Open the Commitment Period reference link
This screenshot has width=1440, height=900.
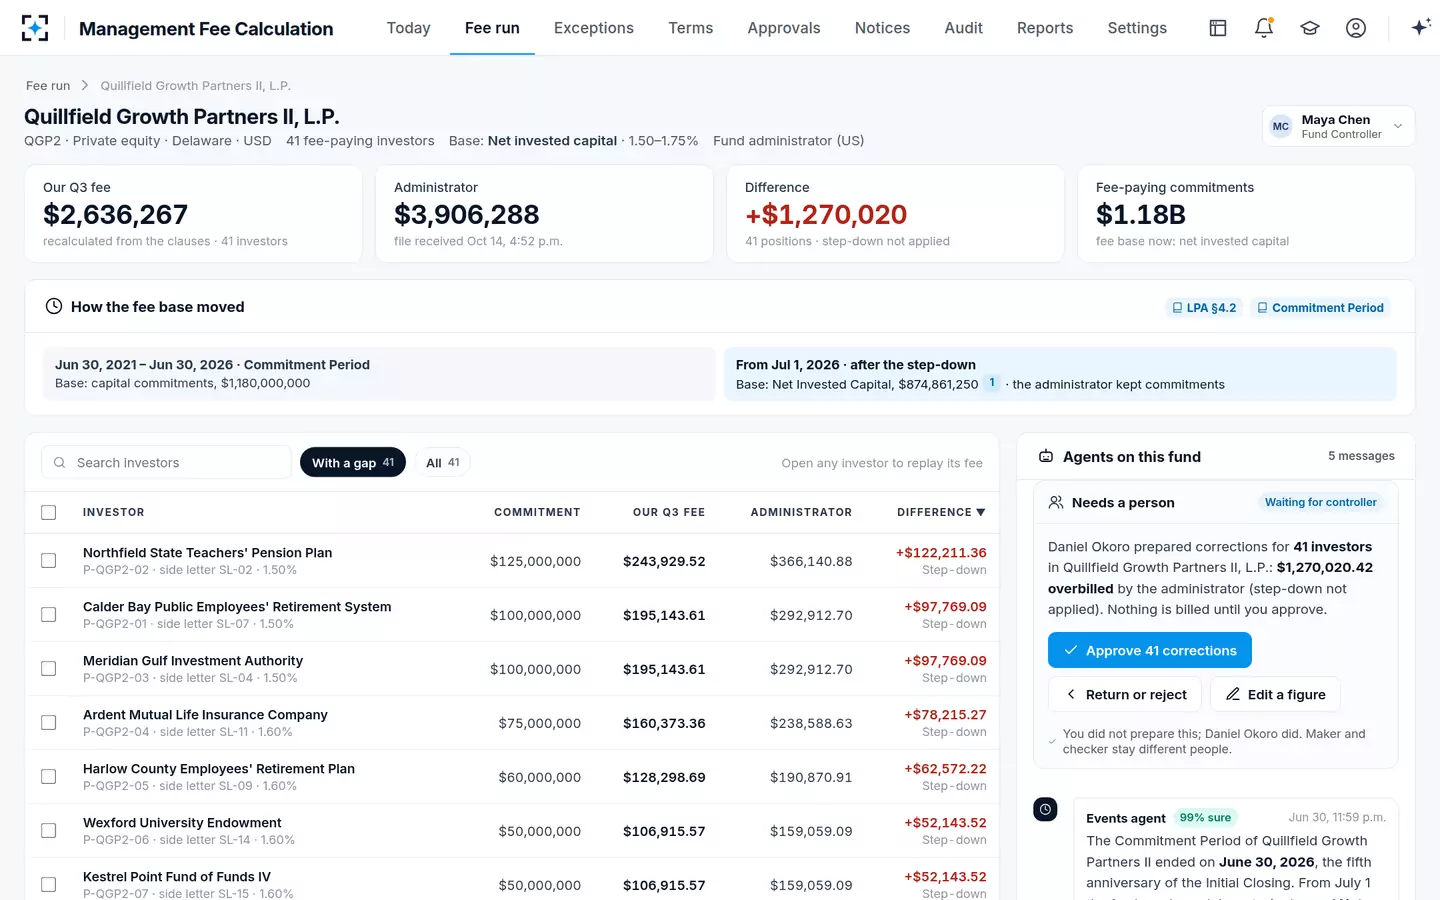(1320, 308)
